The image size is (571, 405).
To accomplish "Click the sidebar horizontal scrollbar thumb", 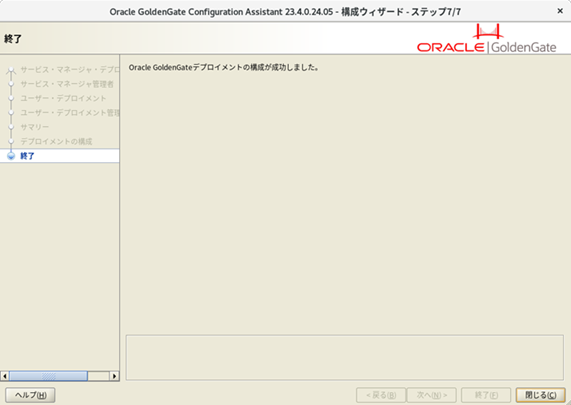I will (48, 376).
